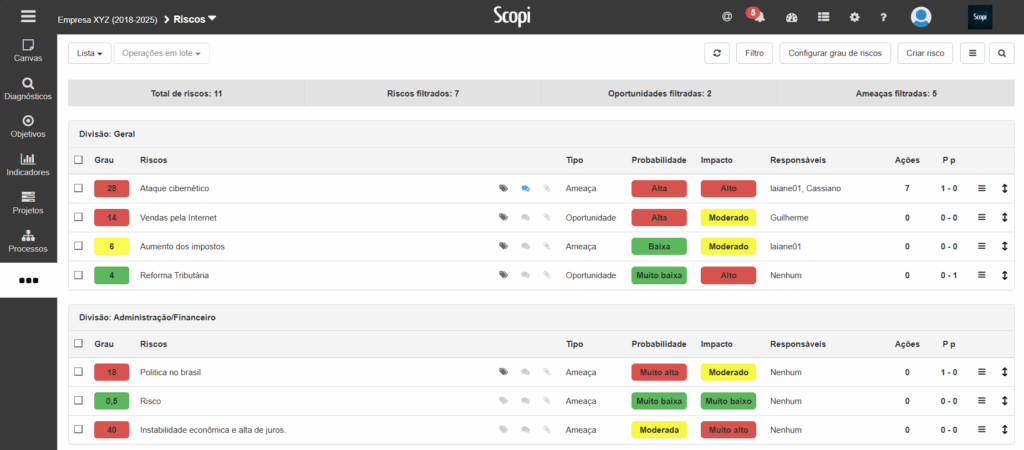
Task: Open comments for the Risco row
Action: pos(526,400)
